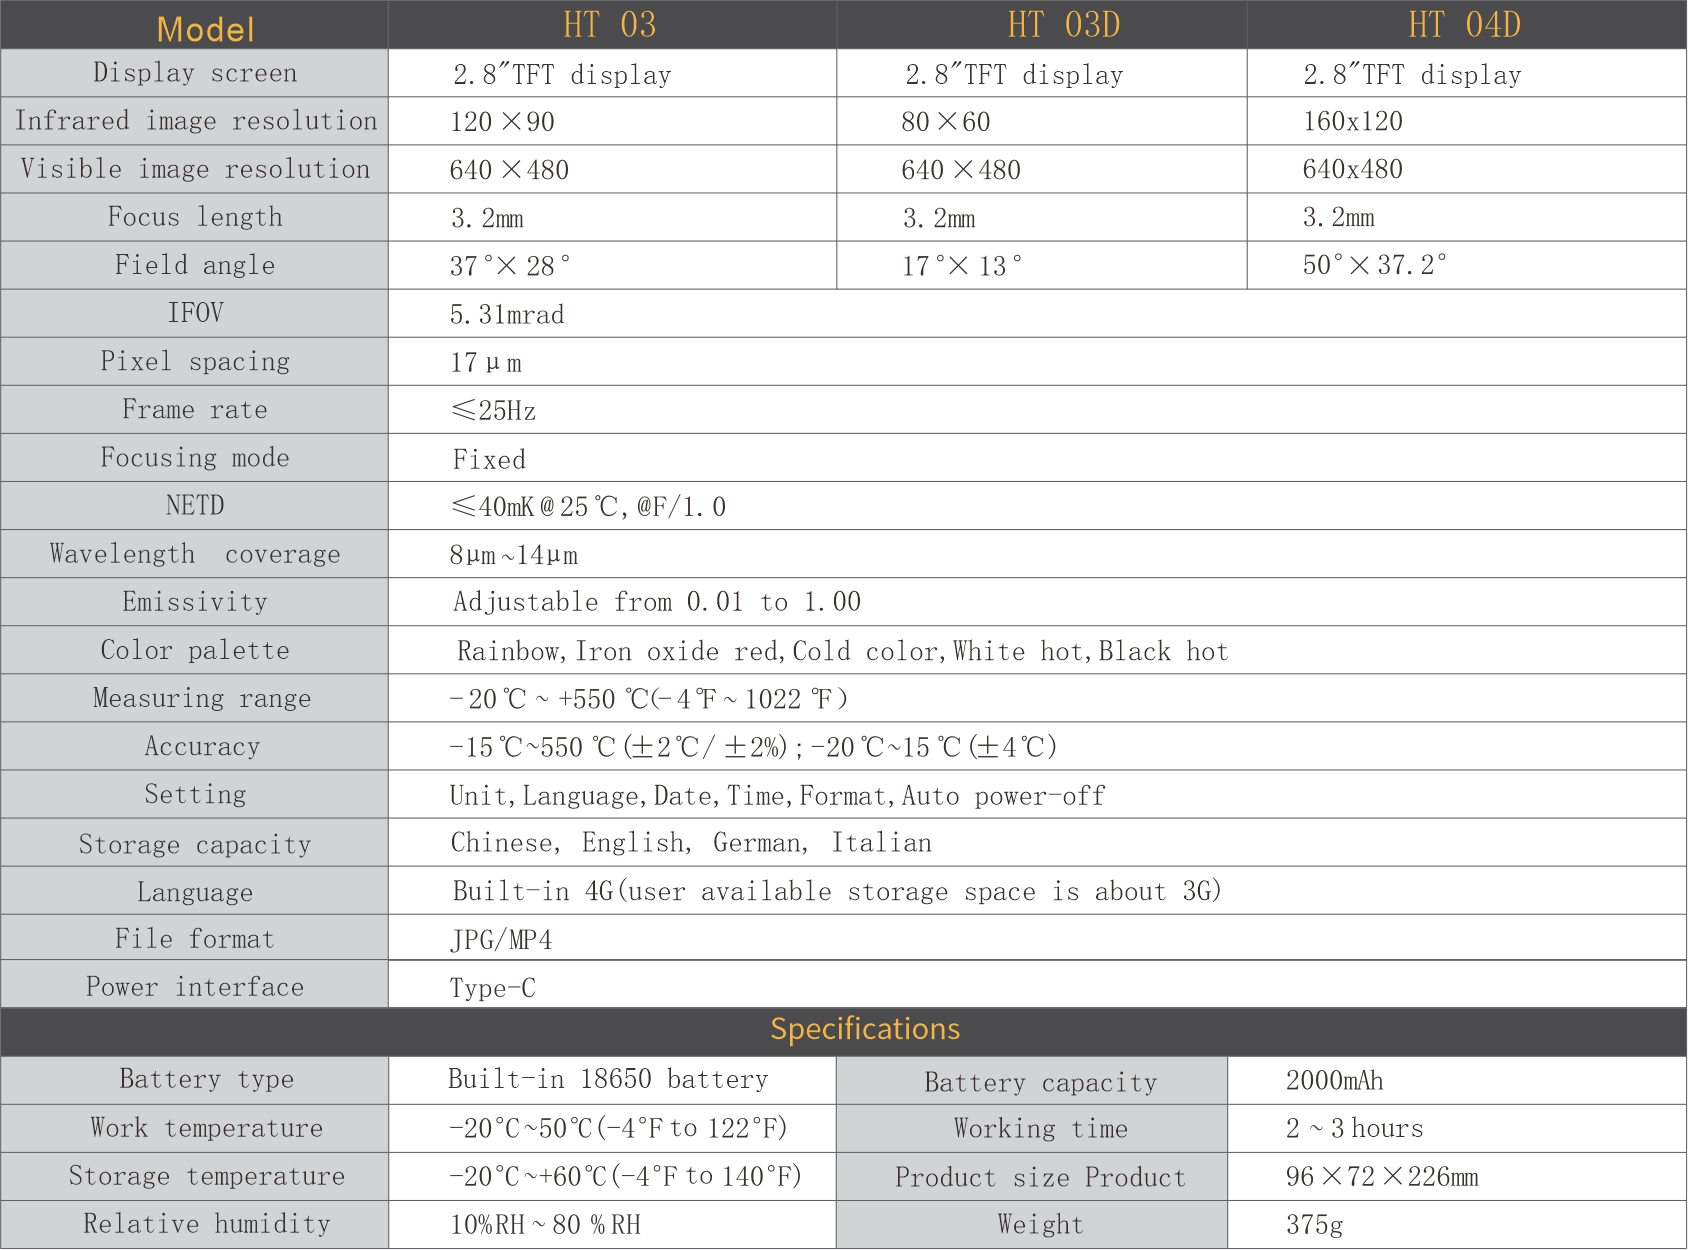1688x1250 pixels.
Task: Click the 375g weight value
Action: pos(1314,1225)
